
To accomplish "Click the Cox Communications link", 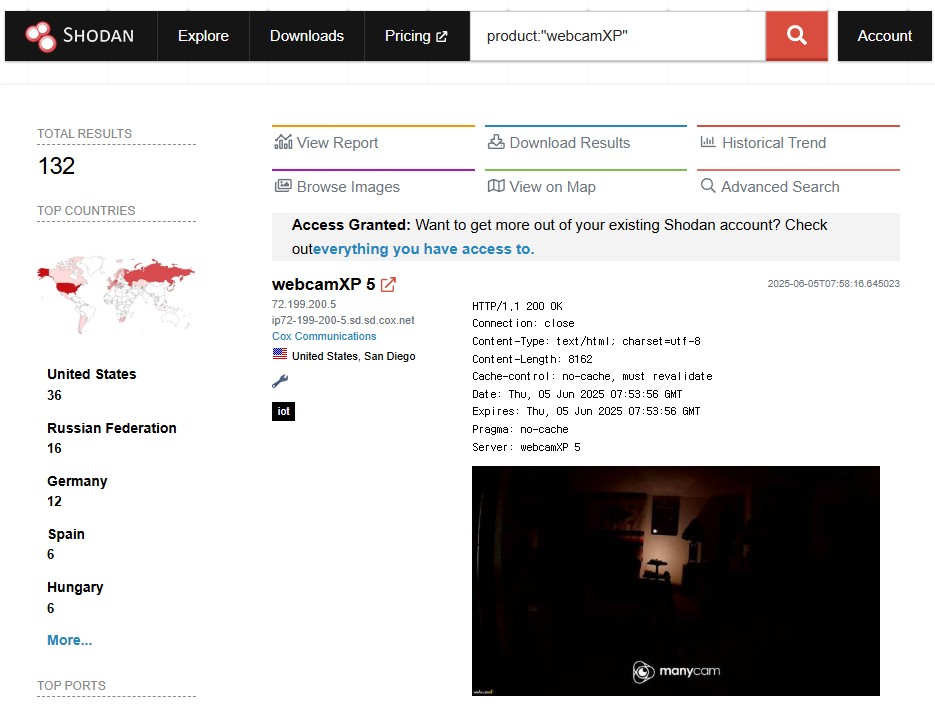I will 324,336.
